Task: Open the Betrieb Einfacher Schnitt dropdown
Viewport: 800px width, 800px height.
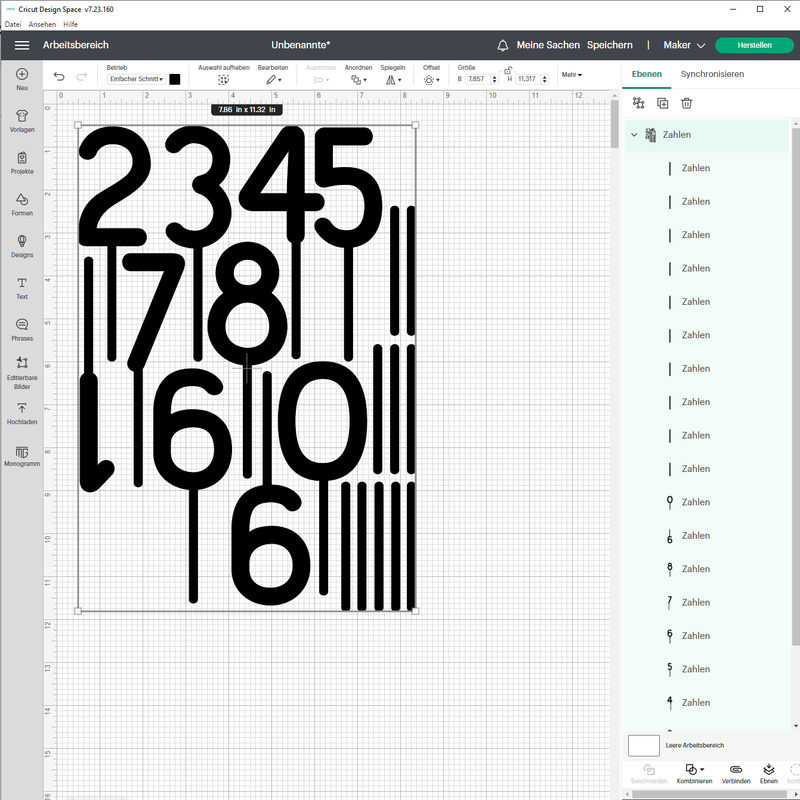Action: point(136,79)
